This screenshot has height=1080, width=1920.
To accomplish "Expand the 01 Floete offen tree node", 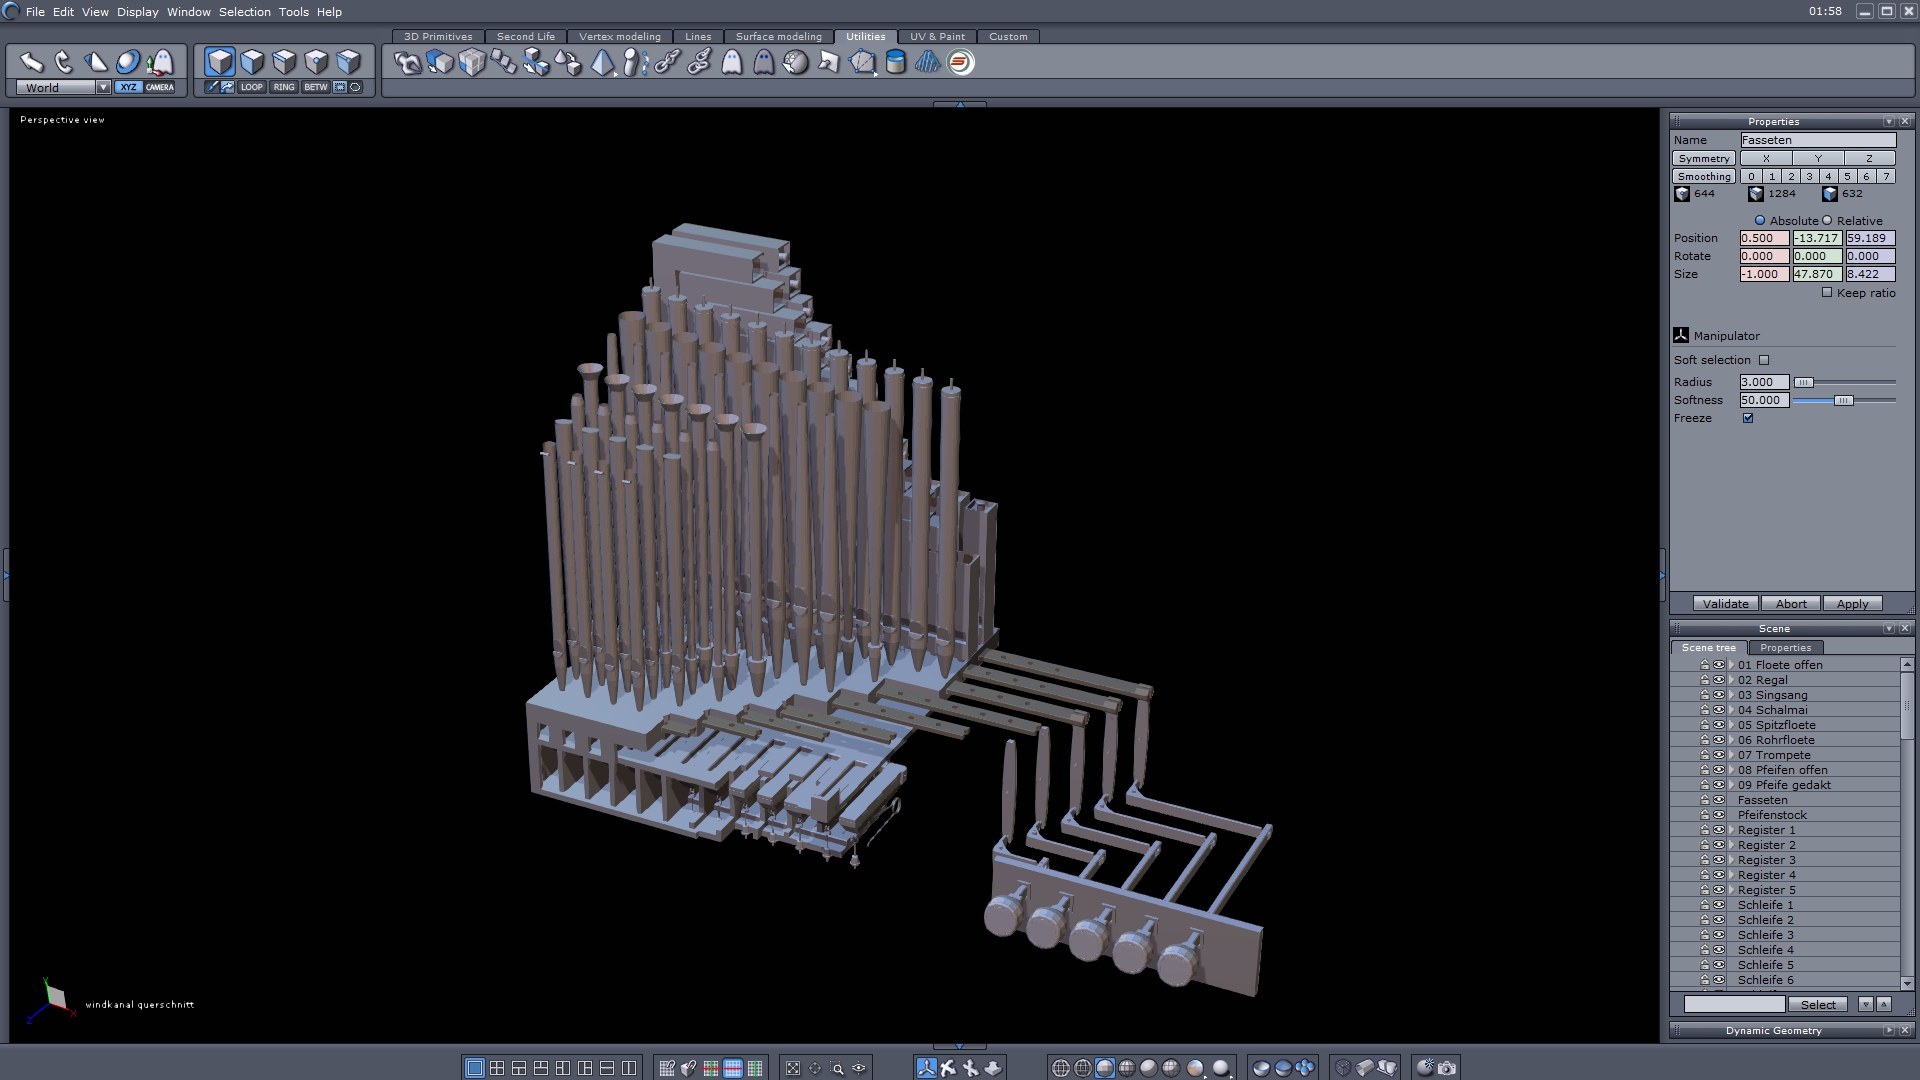I will pyautogui.click(x=1731, y=665).
